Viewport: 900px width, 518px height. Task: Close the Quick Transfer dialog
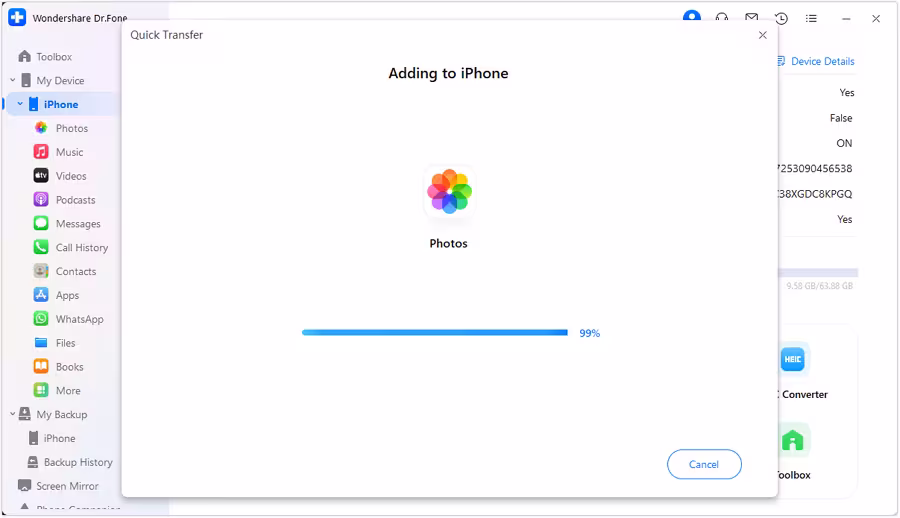click(763, 35)
